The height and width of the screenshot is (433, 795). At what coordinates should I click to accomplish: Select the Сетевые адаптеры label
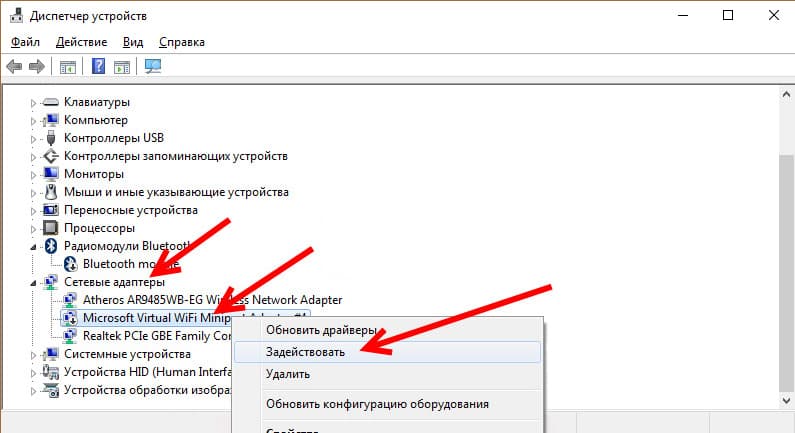(x=114, y=282)
